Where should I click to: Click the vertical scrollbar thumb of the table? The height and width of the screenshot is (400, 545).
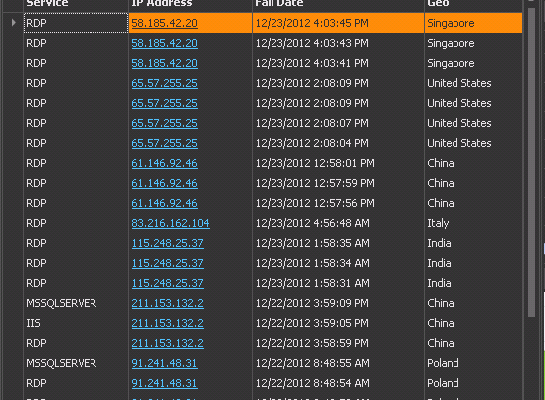tap(531, 162)
